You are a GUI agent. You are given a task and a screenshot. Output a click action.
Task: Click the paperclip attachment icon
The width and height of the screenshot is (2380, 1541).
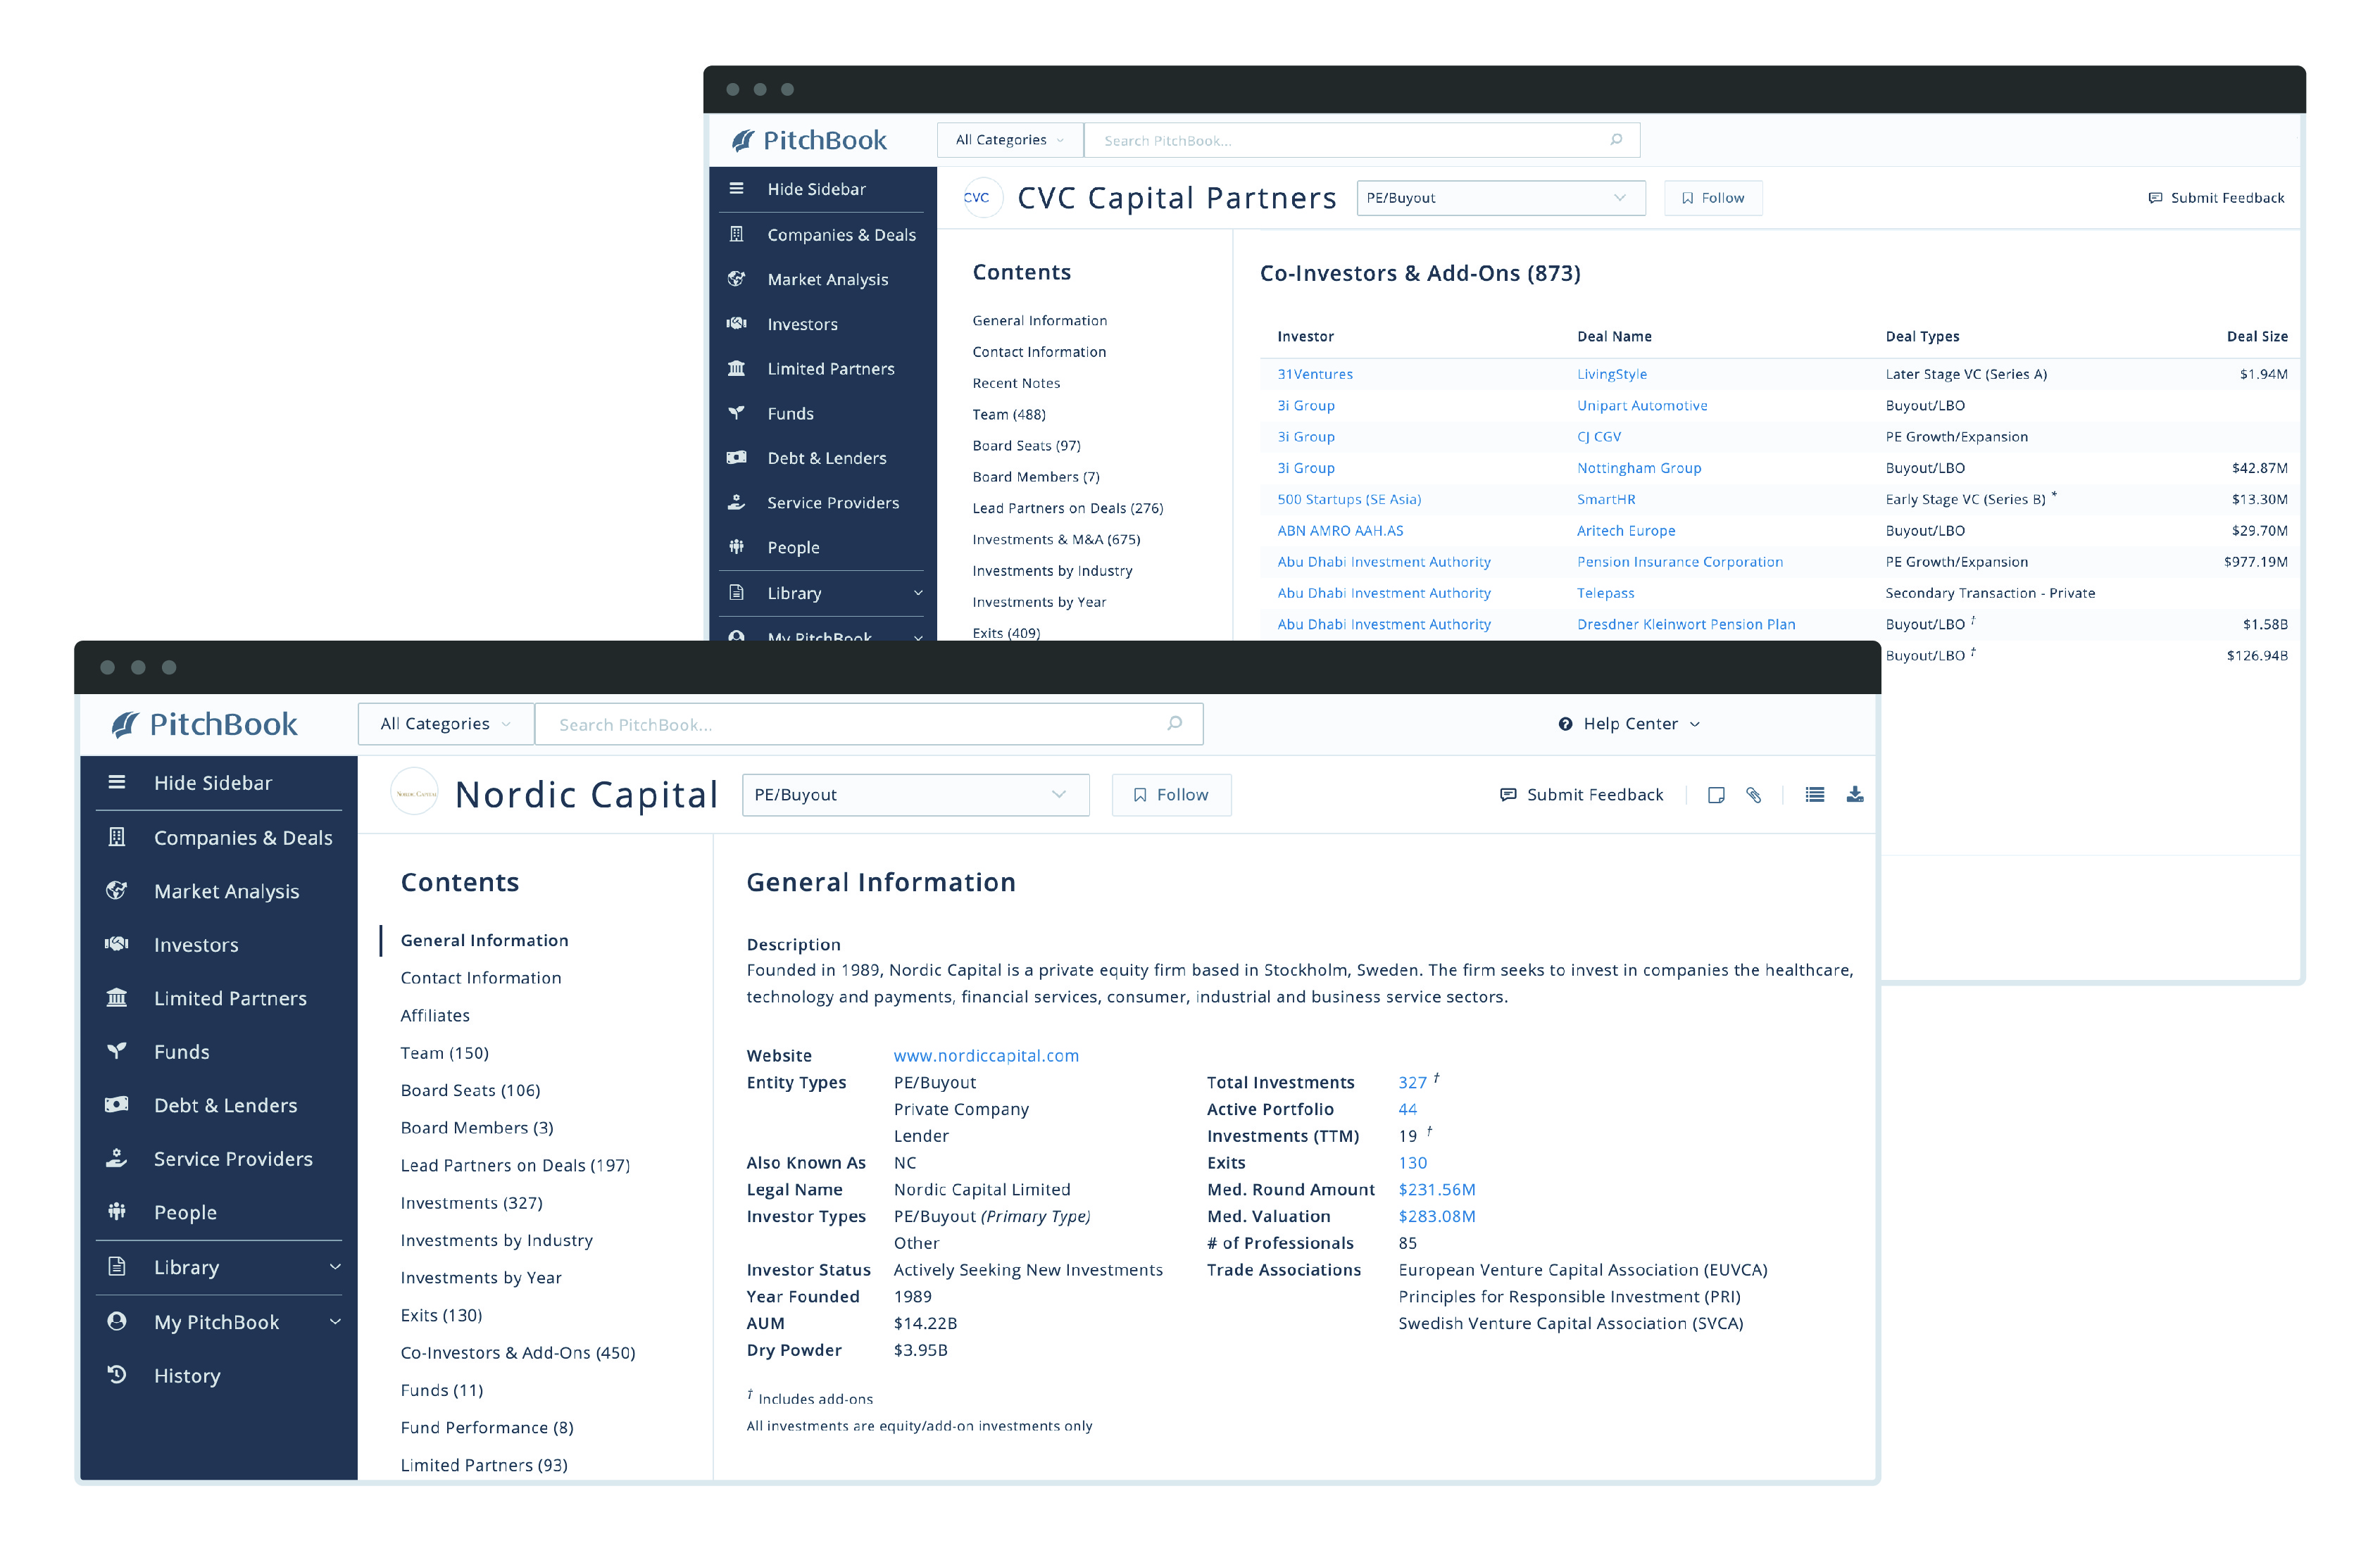[1753, 794]
